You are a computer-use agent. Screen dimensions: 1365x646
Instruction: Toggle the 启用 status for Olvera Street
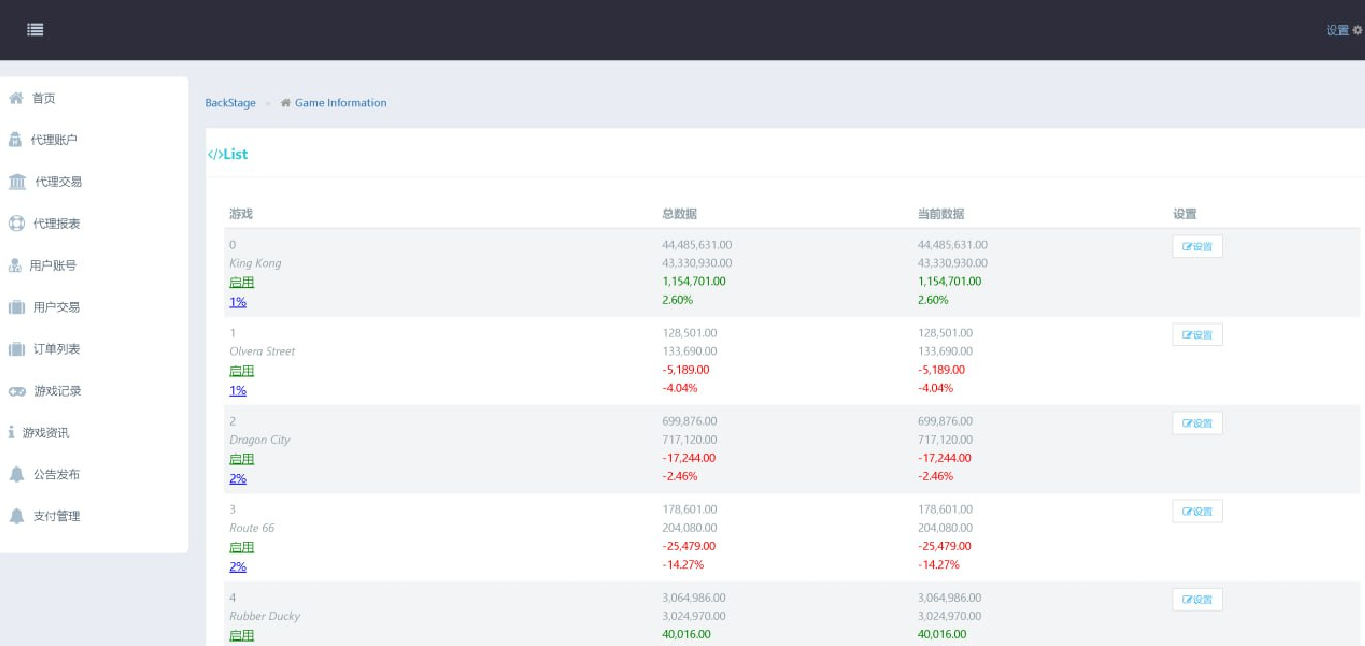(x=241, y=371)
